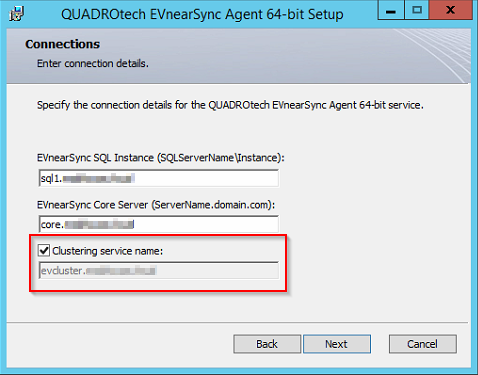Click the EVnearSync SQL Instance label

161,158
